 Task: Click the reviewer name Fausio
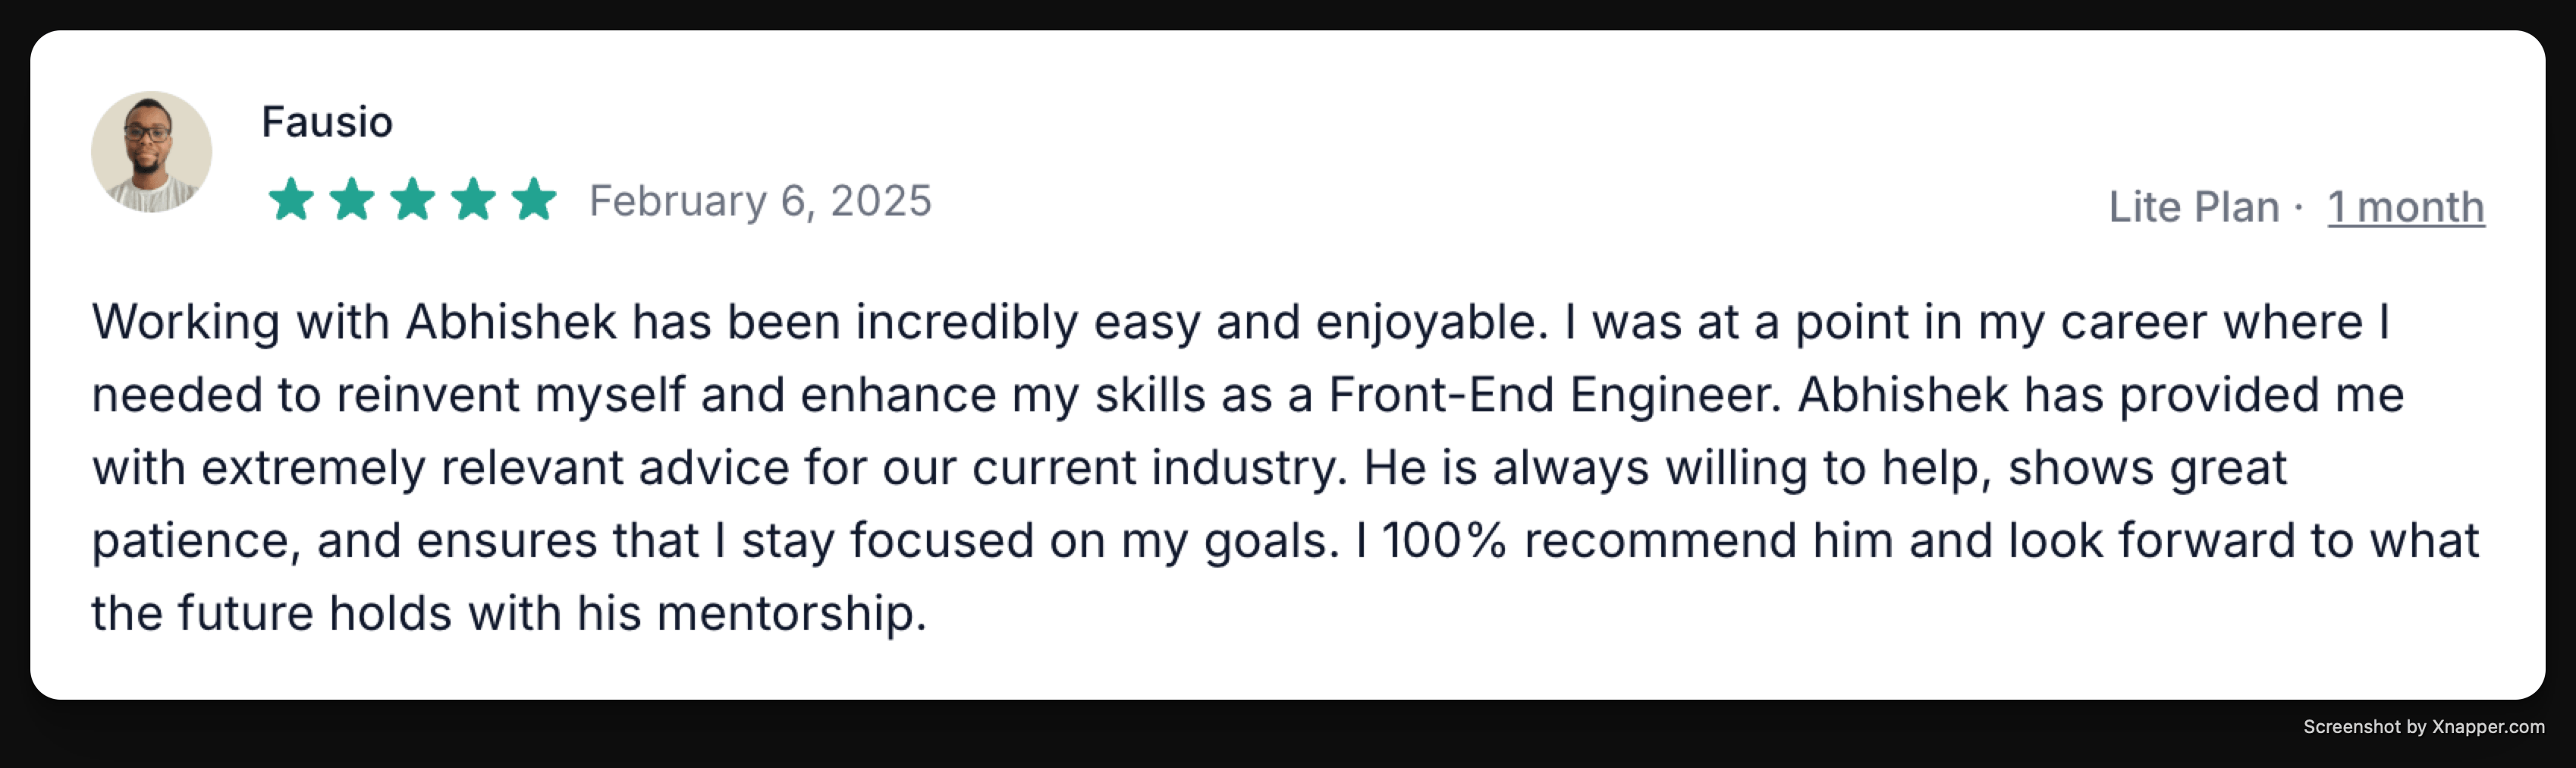pyautogui.click(x=327, y=122)
